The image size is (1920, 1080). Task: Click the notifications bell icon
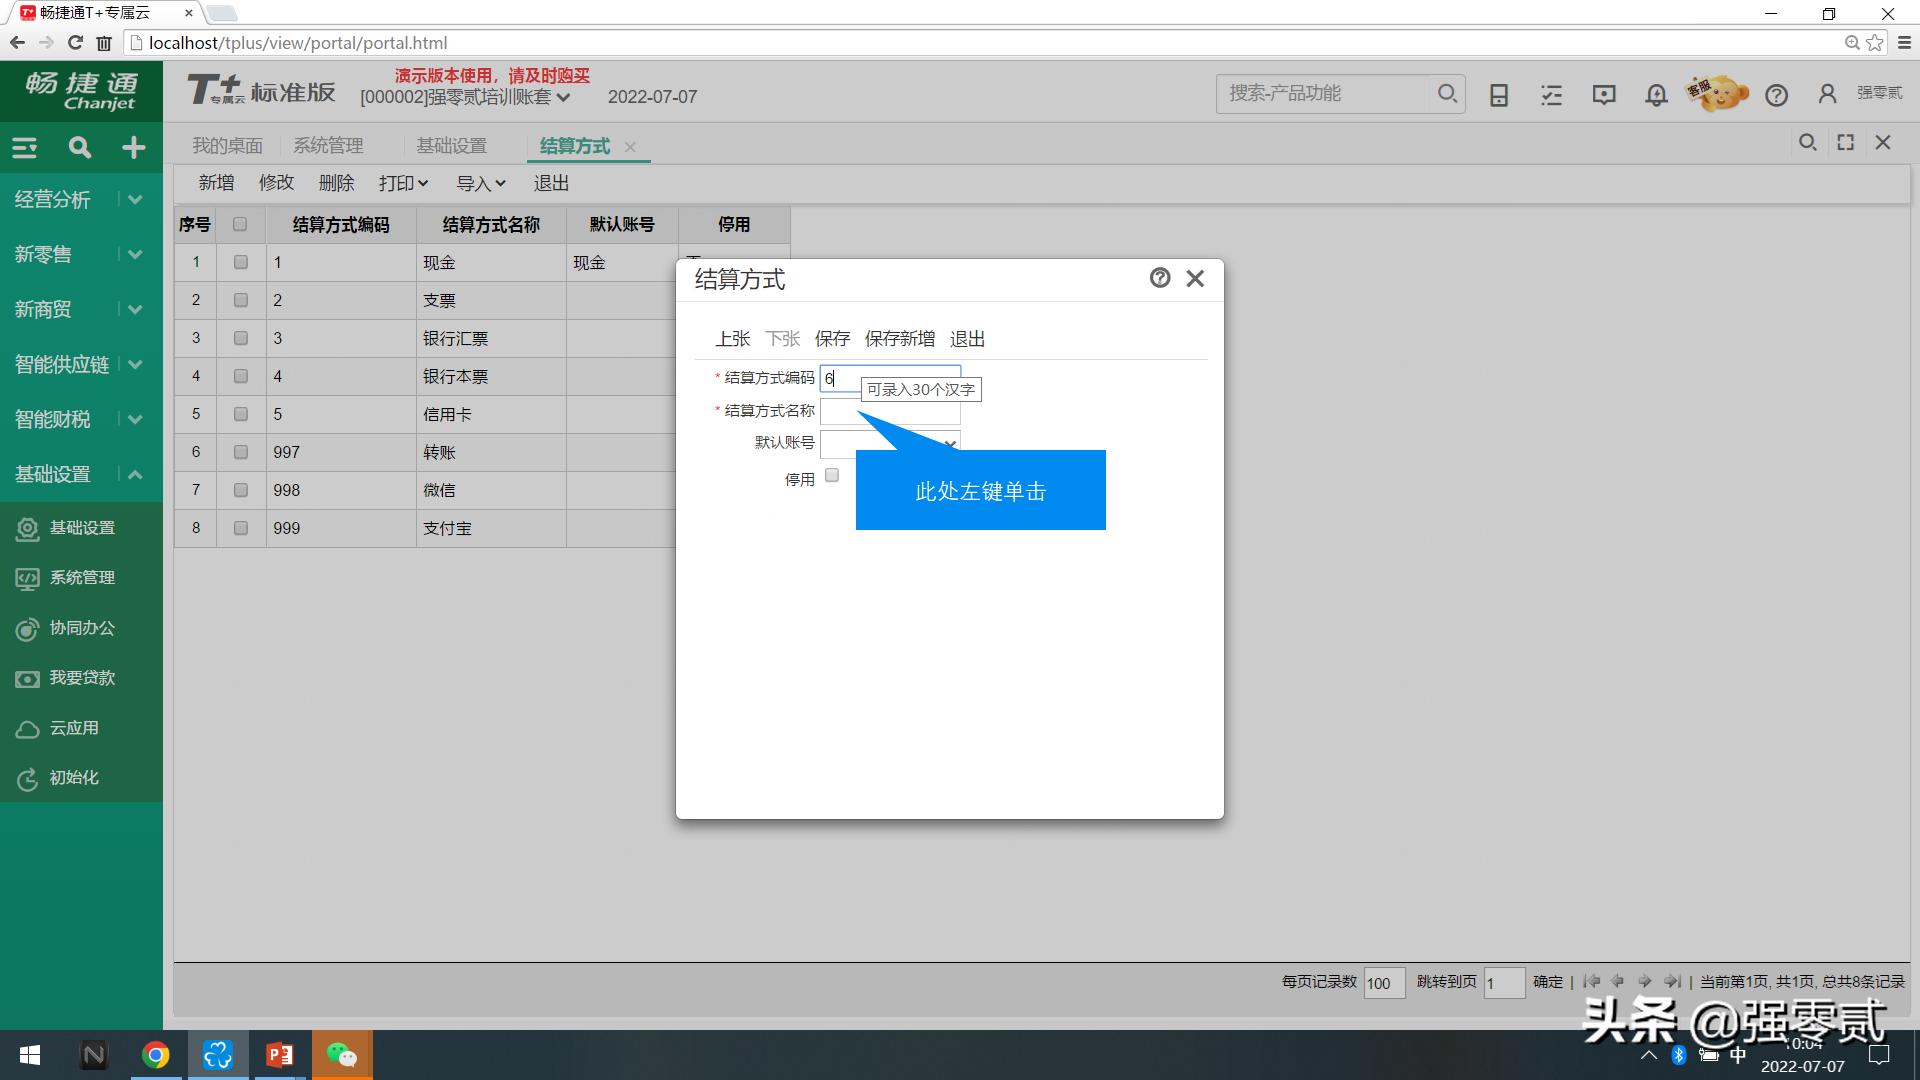coord(1655,94)
